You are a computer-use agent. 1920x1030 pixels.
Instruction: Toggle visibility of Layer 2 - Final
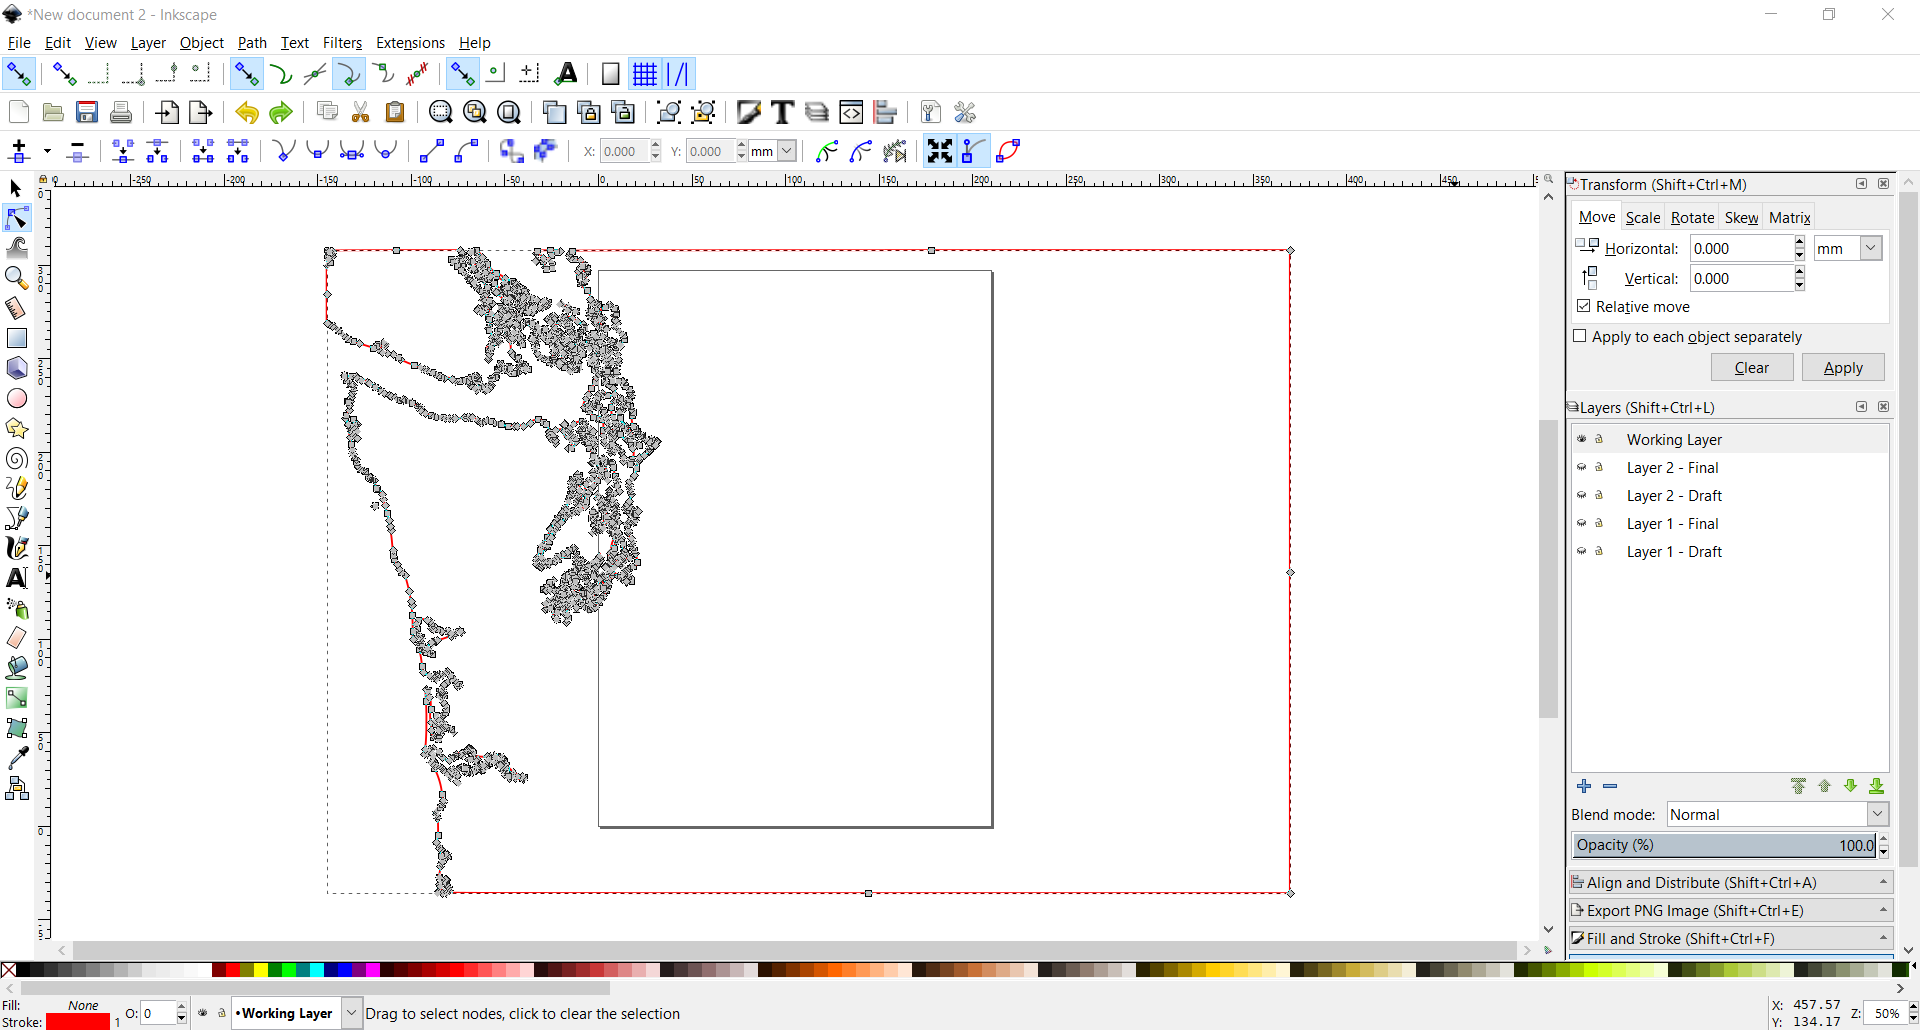click(x=1582, y=467)
